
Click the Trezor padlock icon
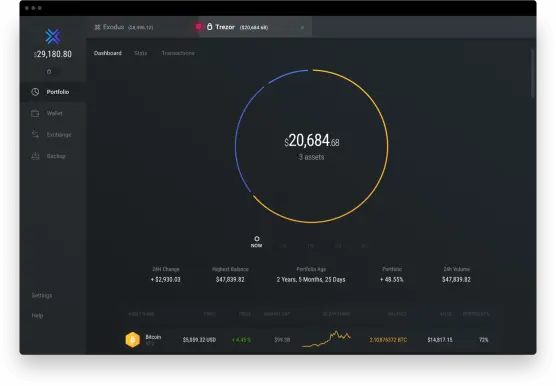pyautogui.click(x=210, y=27)
